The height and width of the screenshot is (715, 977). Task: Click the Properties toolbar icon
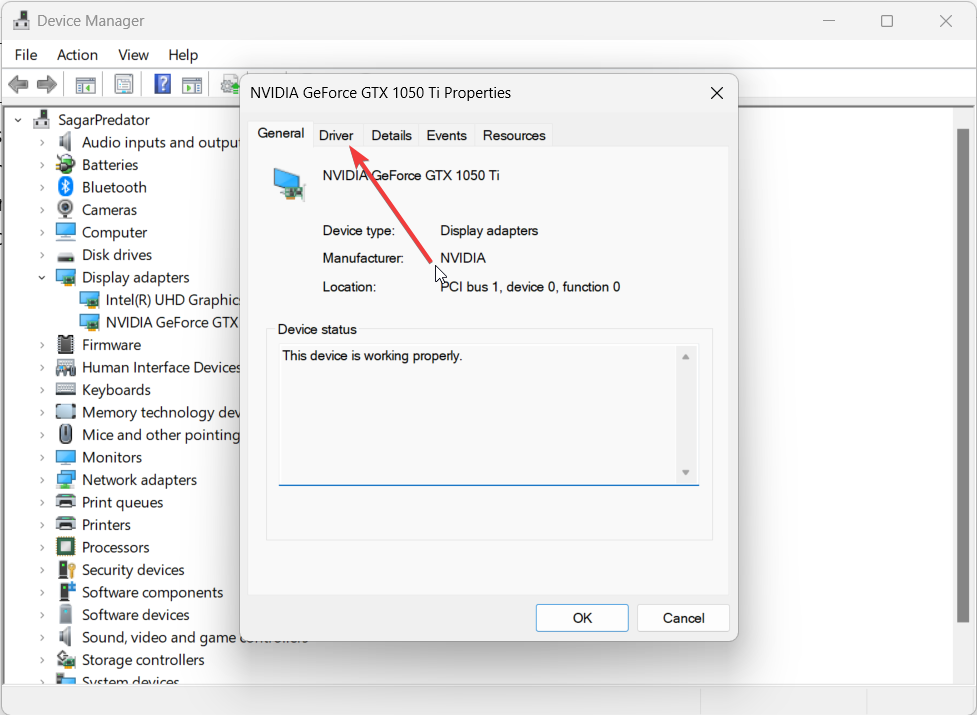[x=123, y=84]
